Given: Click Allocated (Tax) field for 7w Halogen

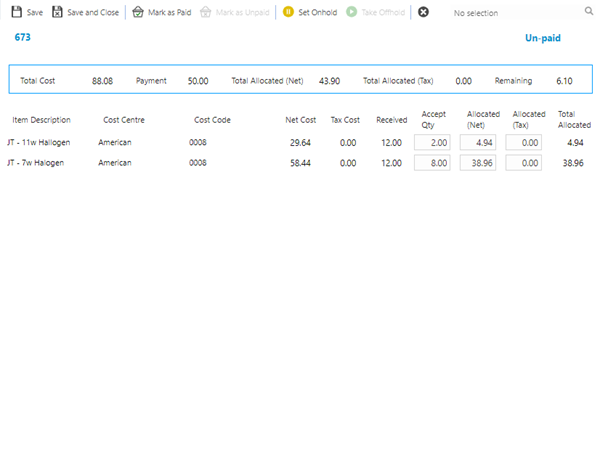Looking at the screenshot, I should pos(523,162).
